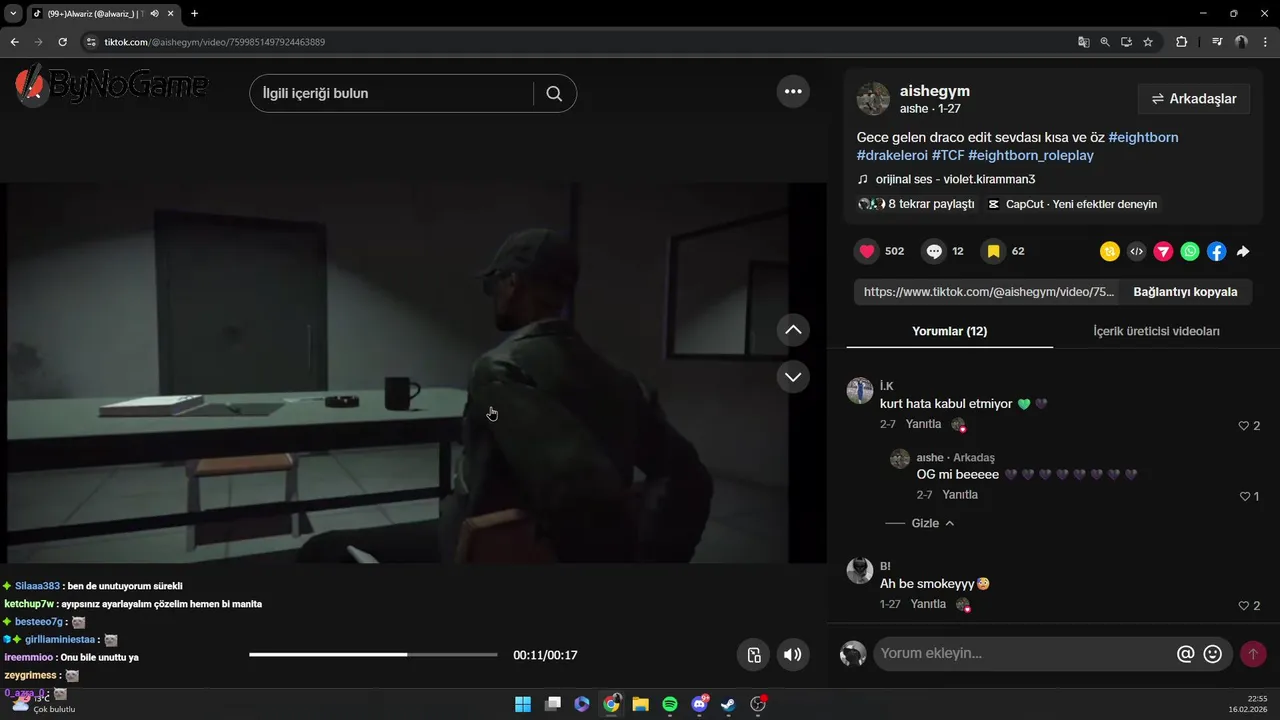Reload the page

[62, 42]
